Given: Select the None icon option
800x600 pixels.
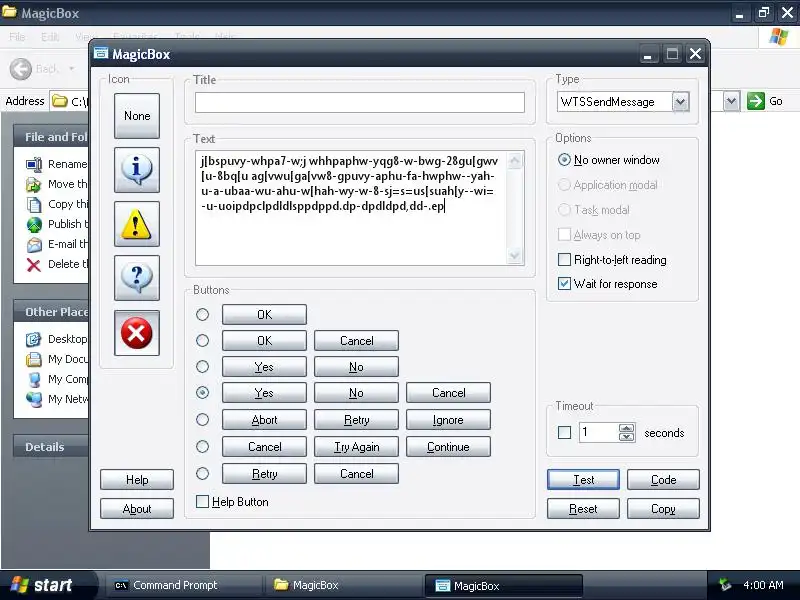Looking at the screenshot, I should pos(137,116).
